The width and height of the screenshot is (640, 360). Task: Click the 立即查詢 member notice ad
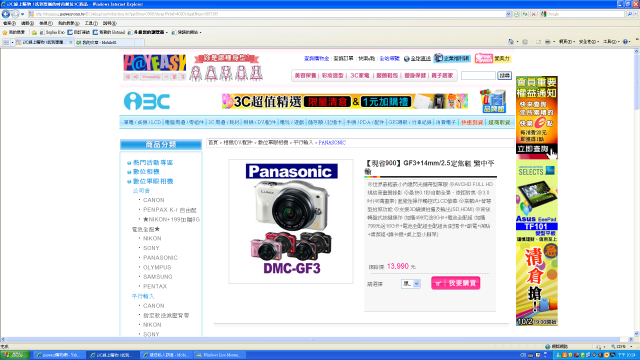coord(537,118)
